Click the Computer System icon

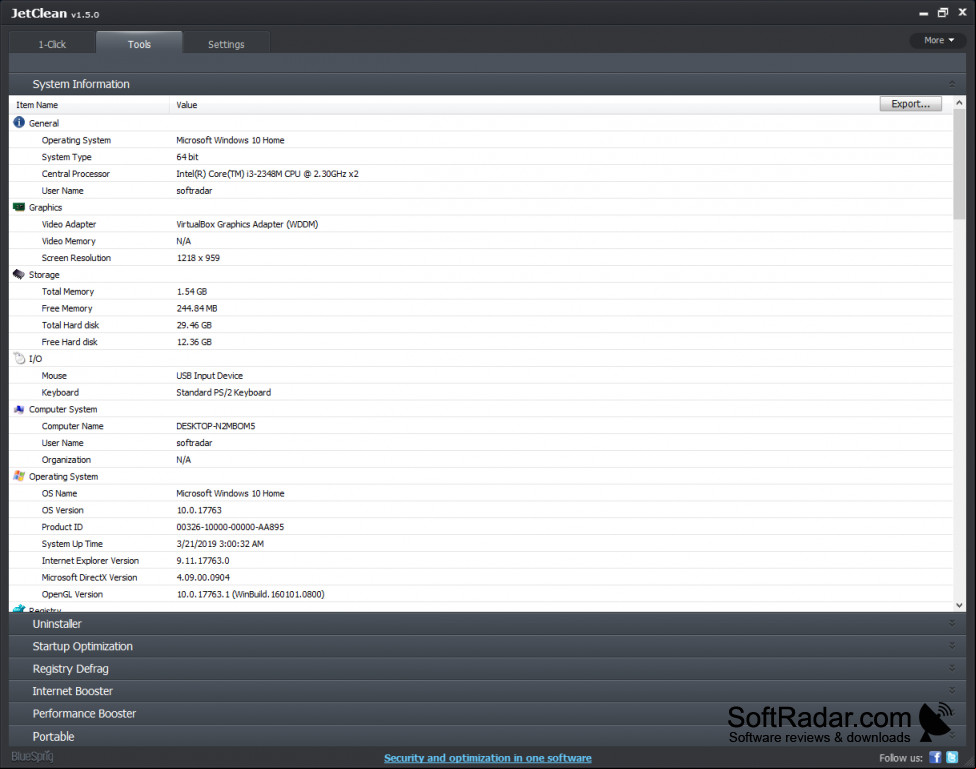coord(19,409)
